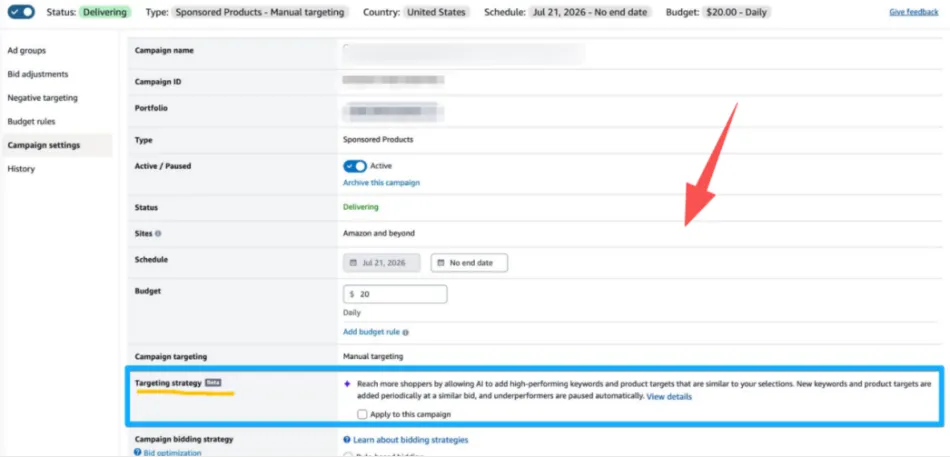The image size is (950, 457).
Task: Open the No end date picker
Action: [x=470, y=263]
